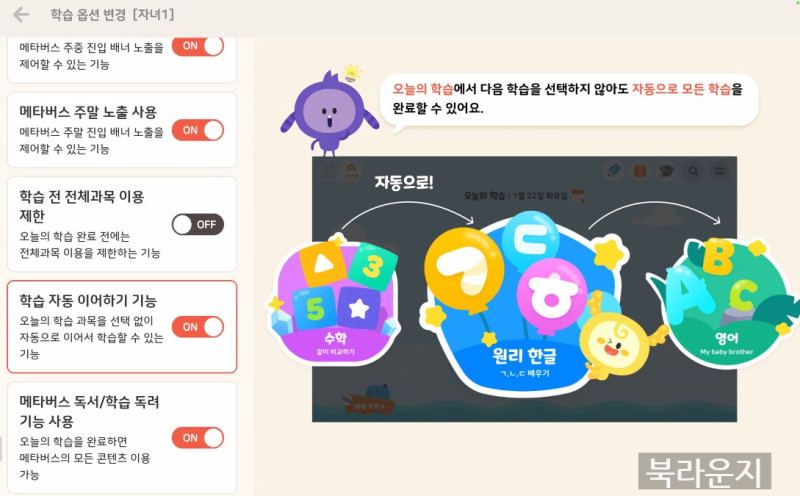Open the hamburger menu icon in the preview
Viewport: 800px width, 496px height.
tap(720, 171)
